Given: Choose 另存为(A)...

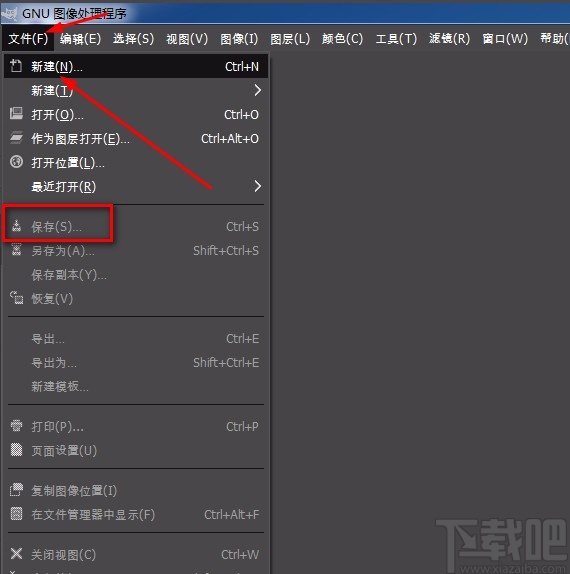Looking at the screenshot, I should (x=136, y=251).
